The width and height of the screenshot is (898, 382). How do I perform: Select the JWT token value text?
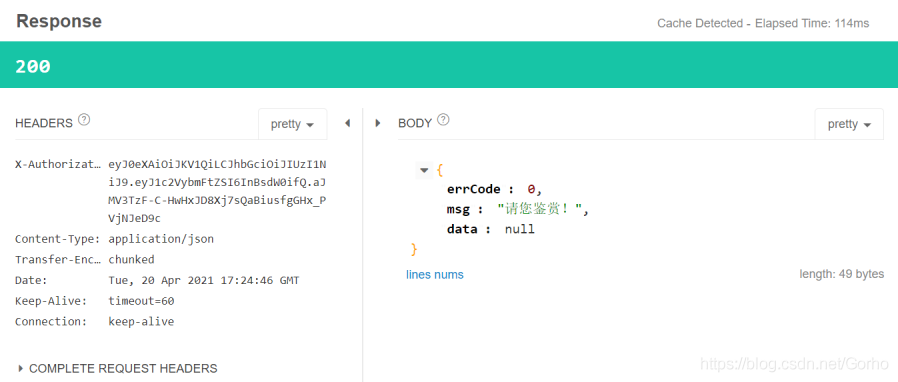[218, 192]
